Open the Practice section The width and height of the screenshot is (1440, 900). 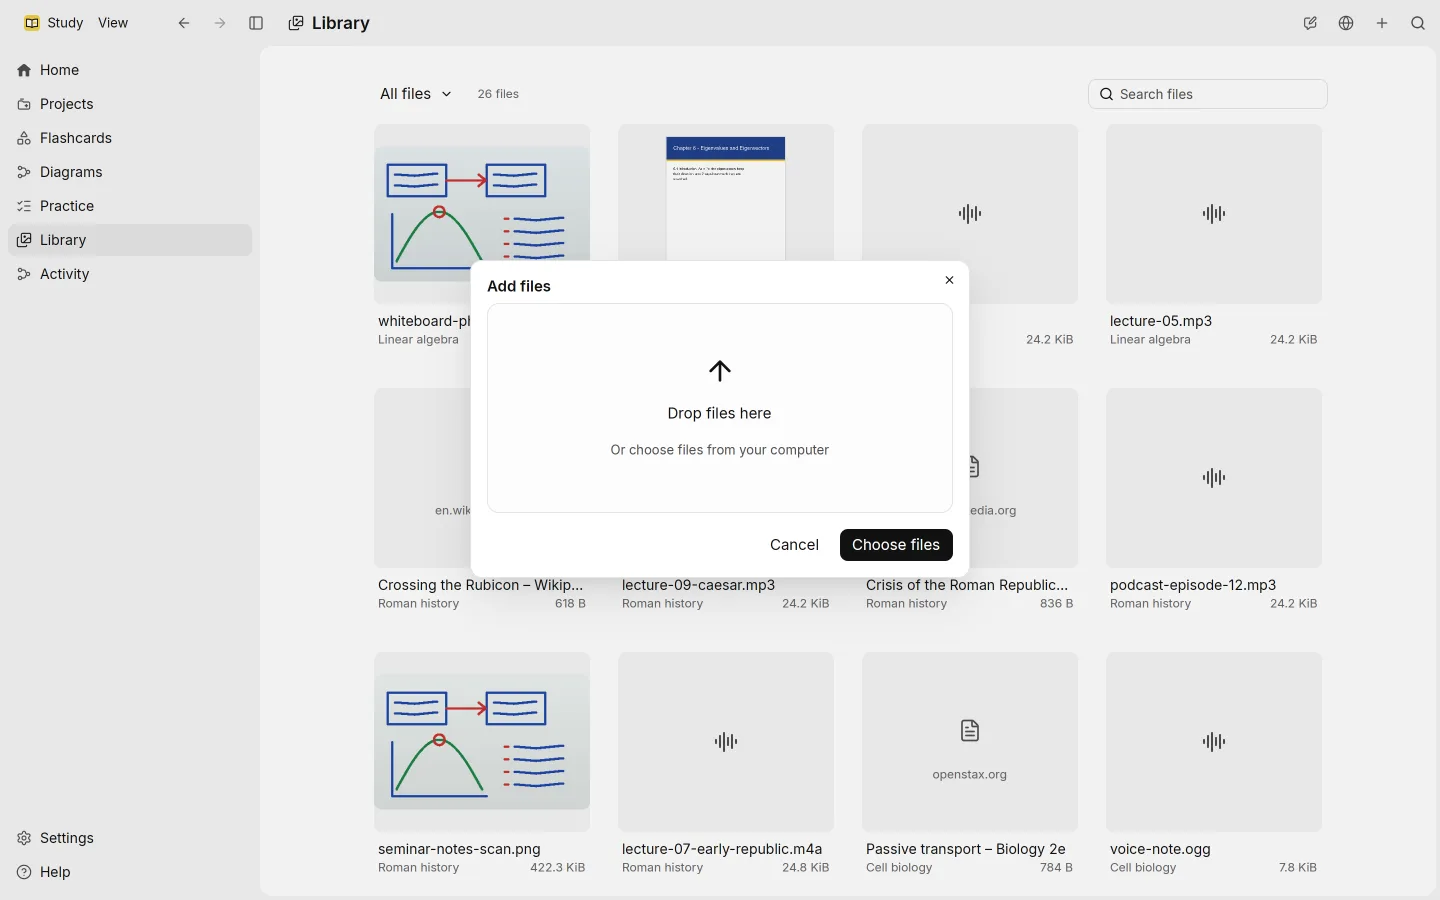(130, 206)
